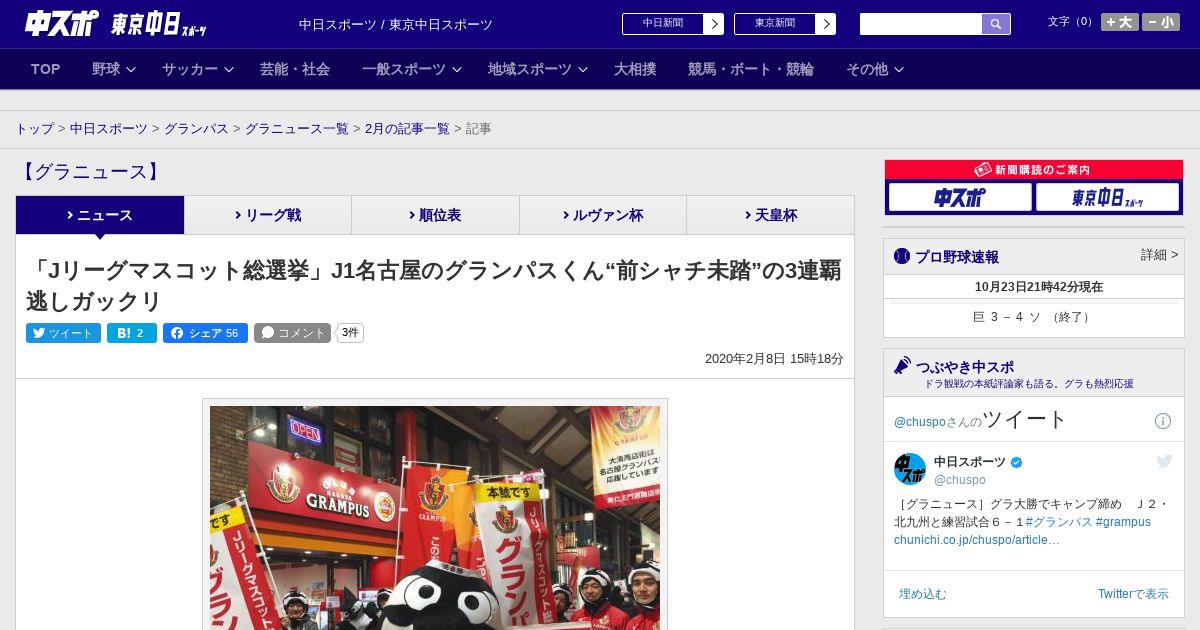Click 中スポ subscription banner button
The image size is (1200, 630).
(x=960, y=198)
